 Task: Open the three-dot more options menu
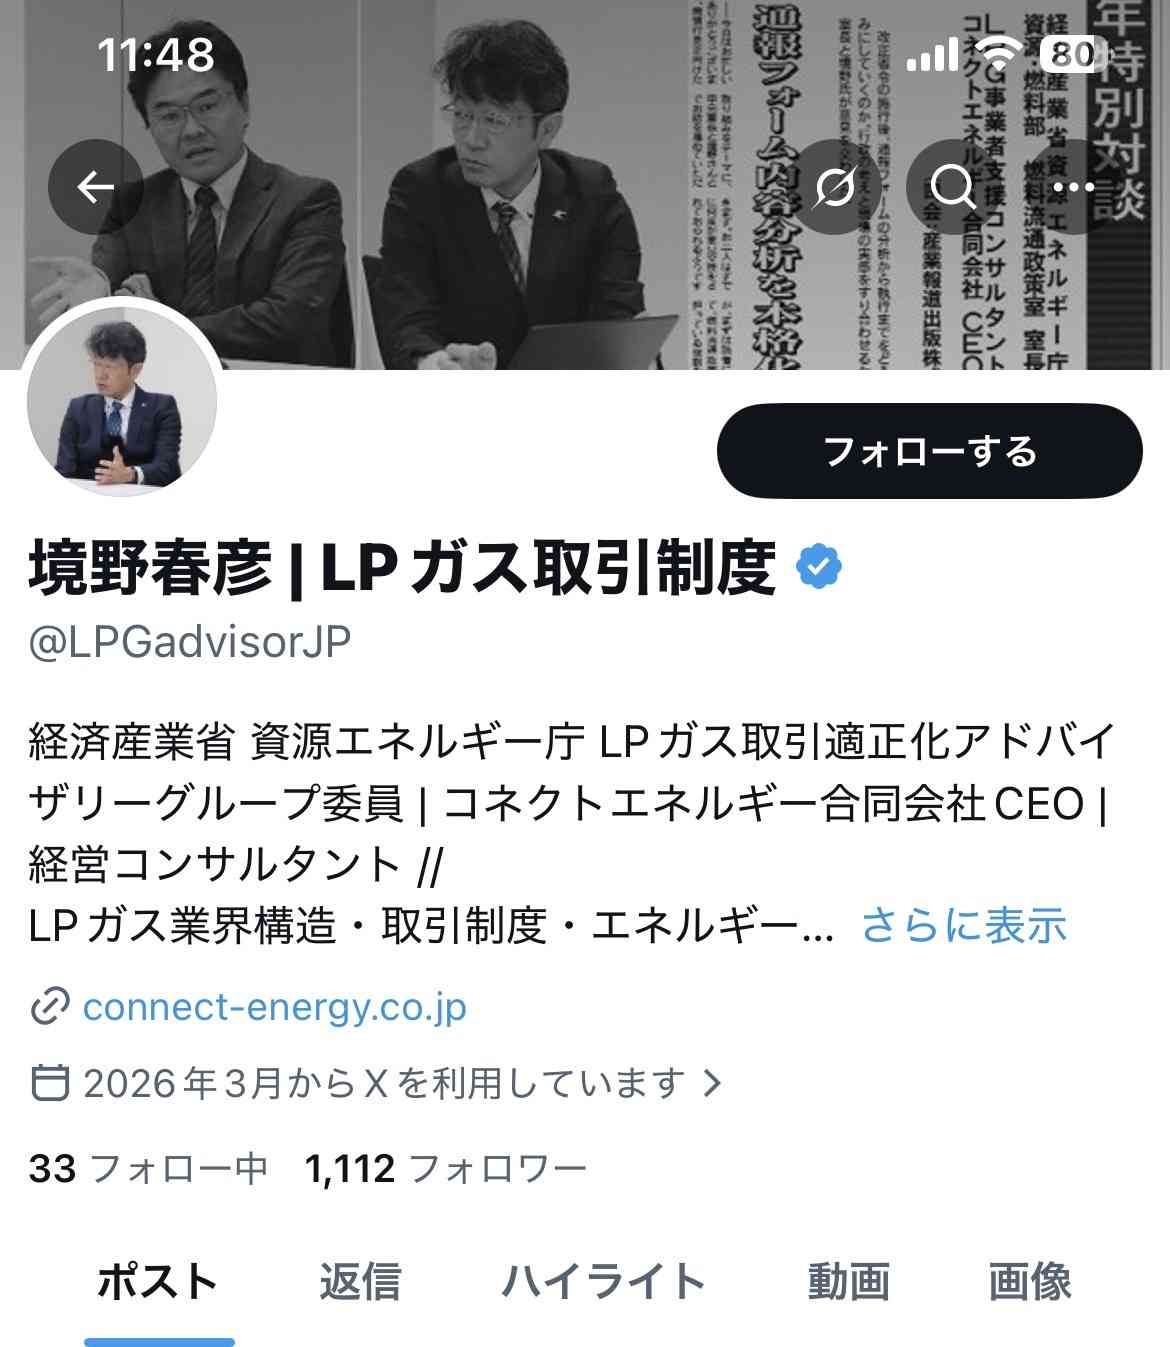1073,187
